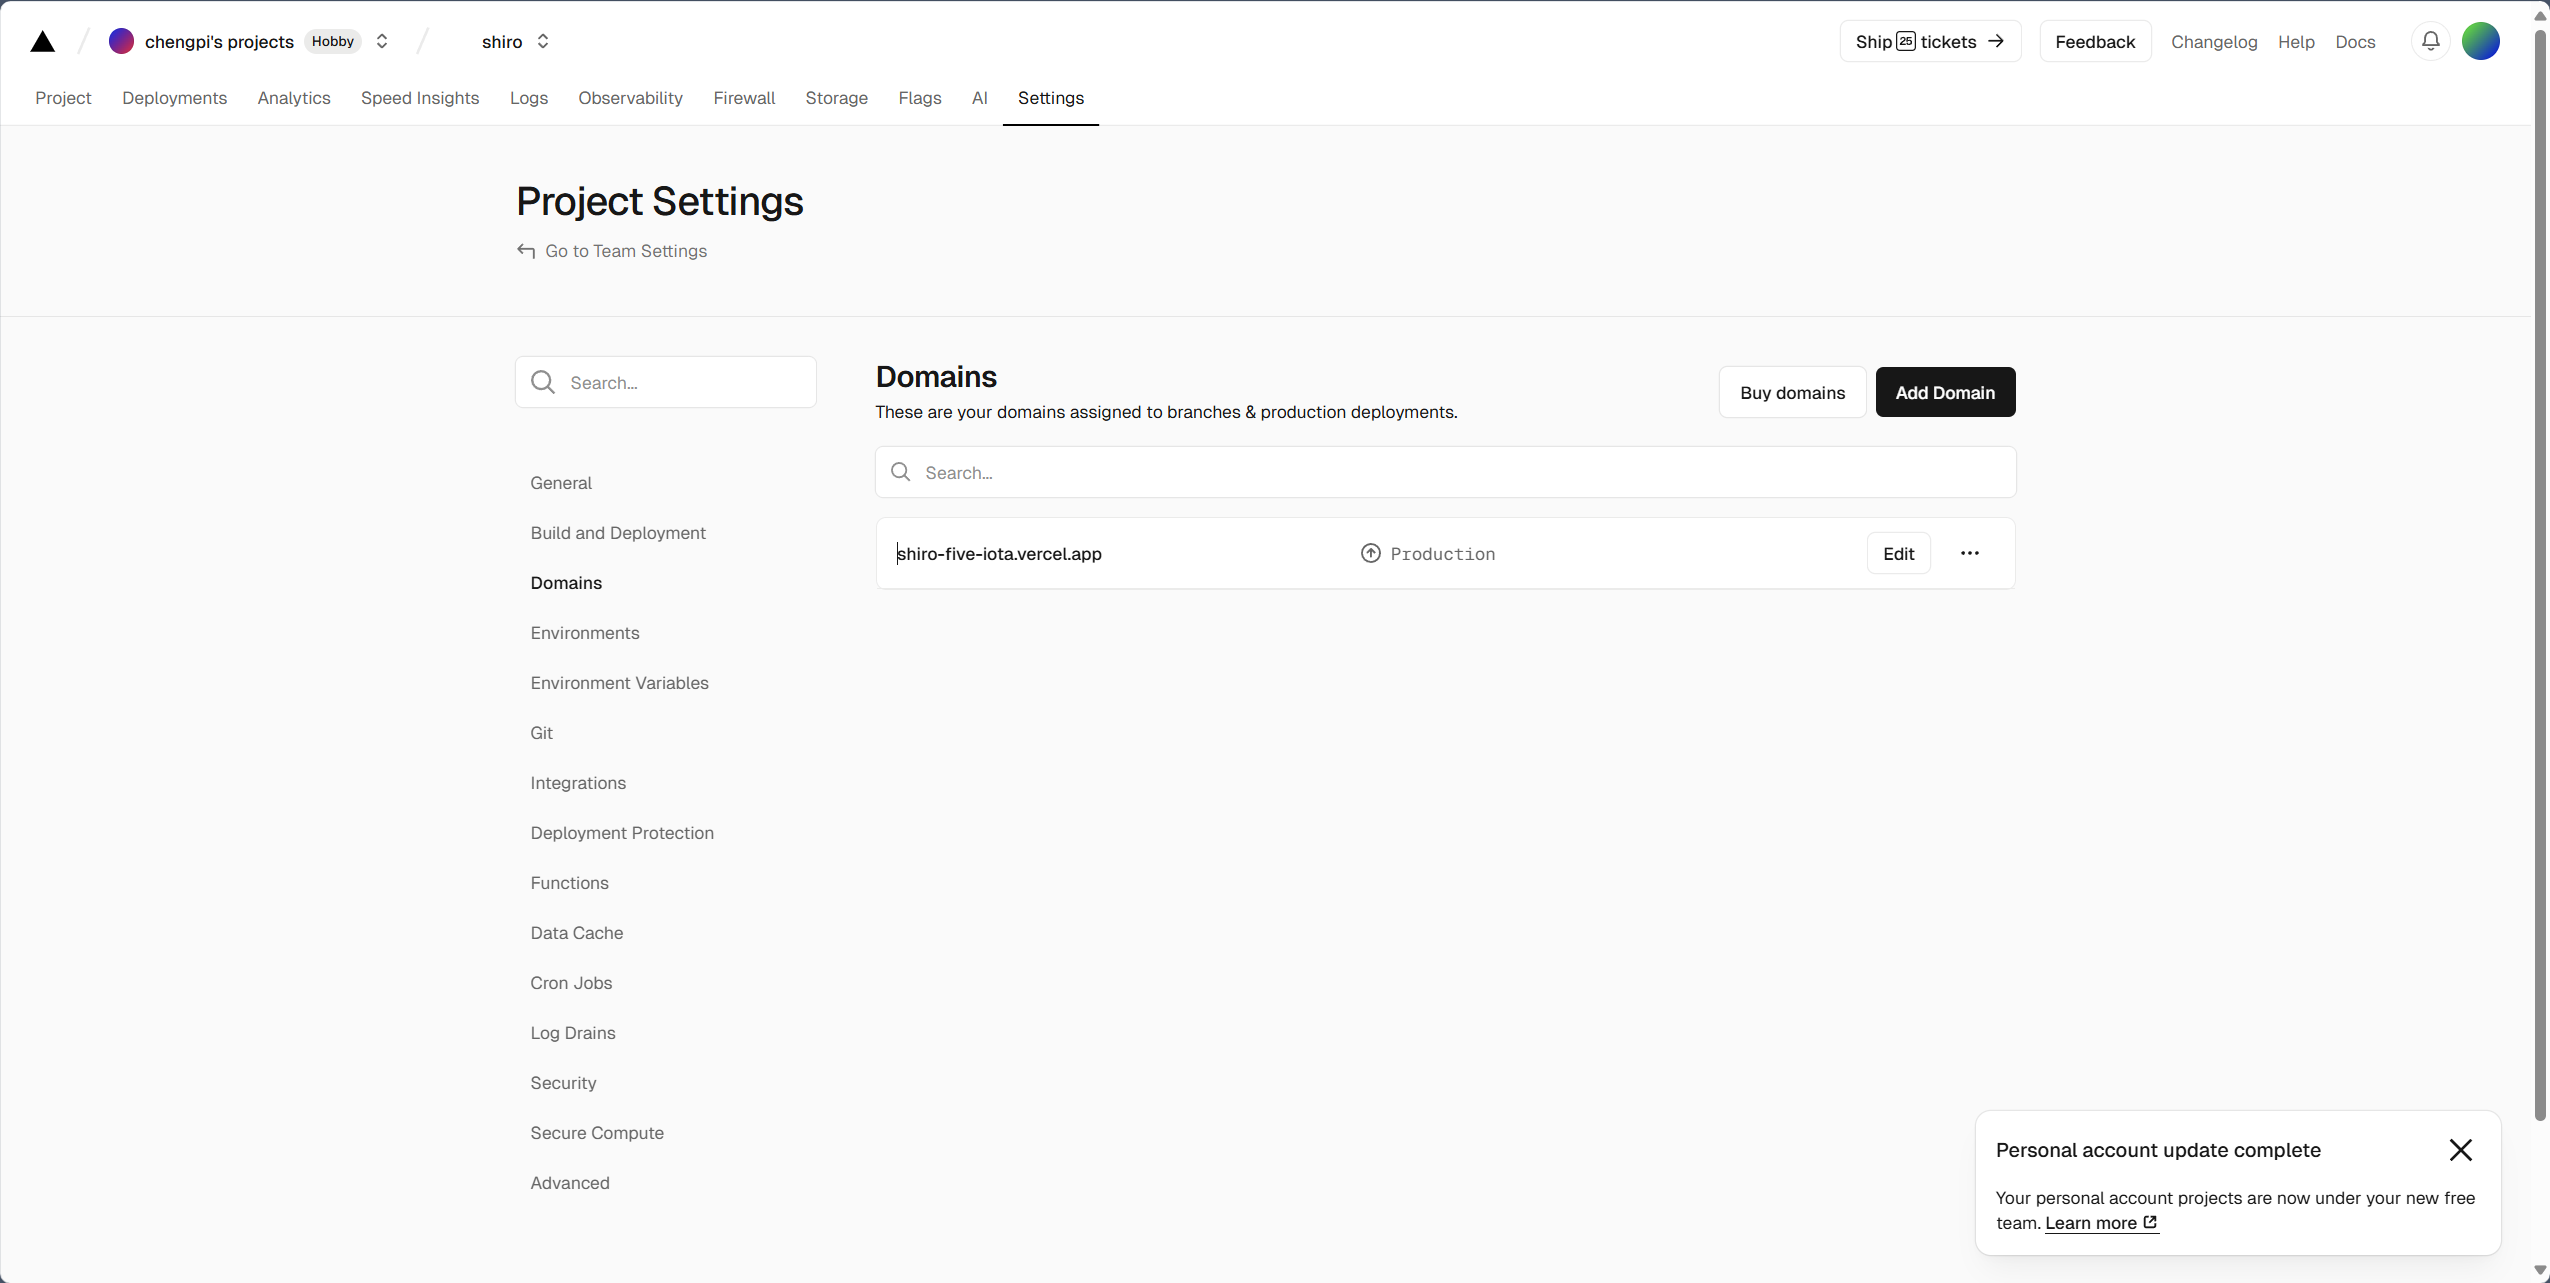
Task: Open Deployment Protection settings
Action: tap(622, 833)
